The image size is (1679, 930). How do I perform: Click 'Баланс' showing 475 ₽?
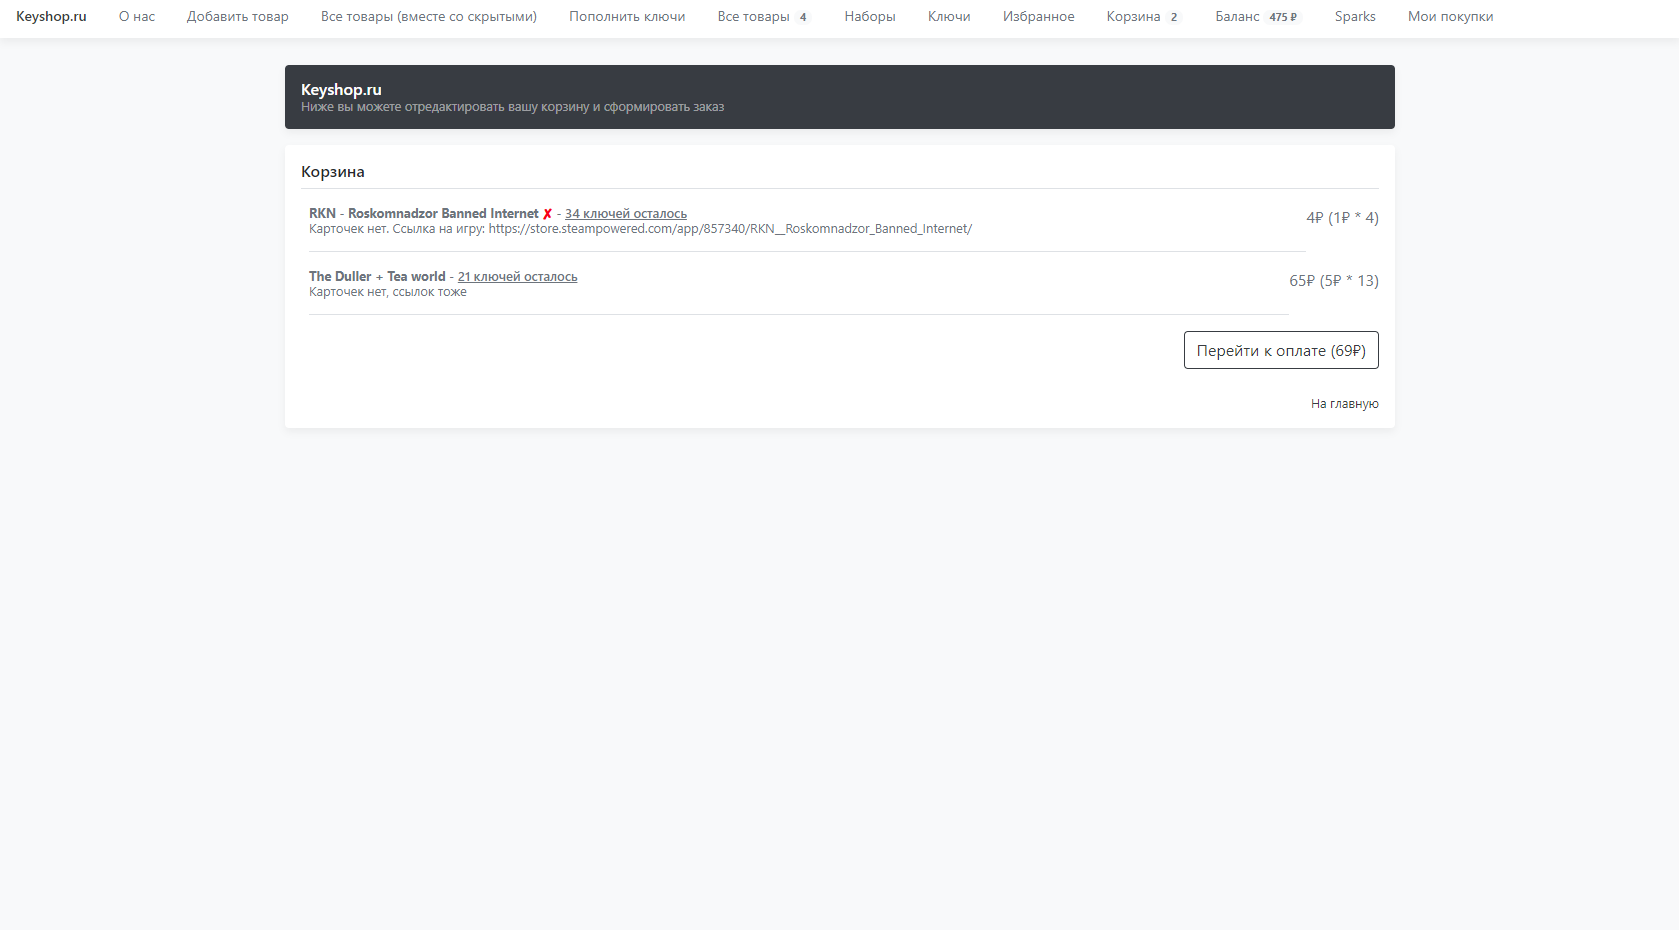coord(1257,17)
